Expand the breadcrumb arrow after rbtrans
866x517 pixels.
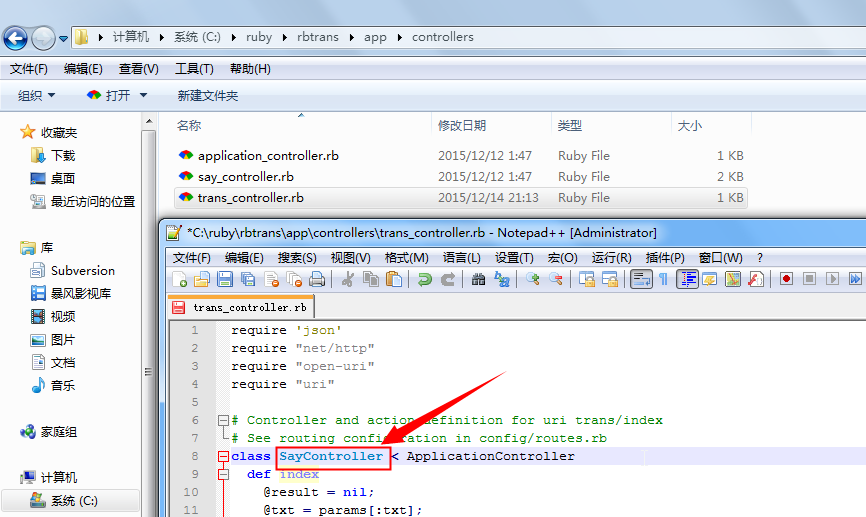pos(352,38)
